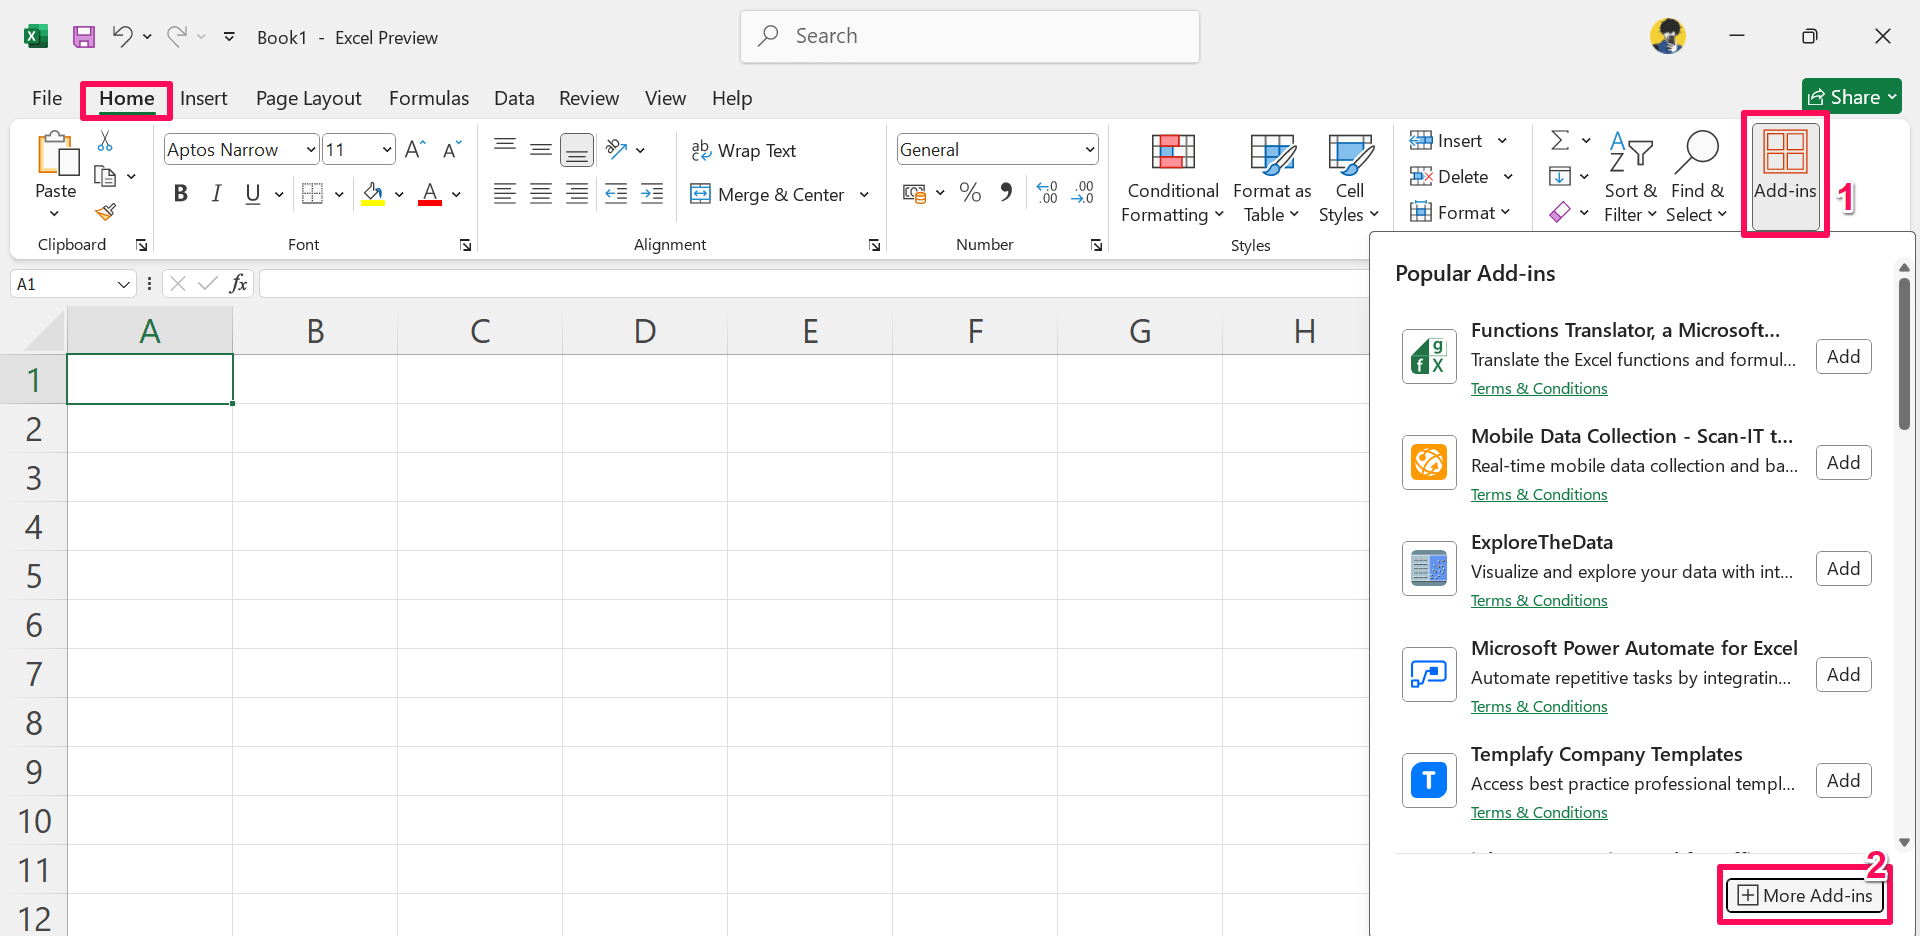Apply Percent Style format
This screenshot has height=936, width=1920.
970,192
